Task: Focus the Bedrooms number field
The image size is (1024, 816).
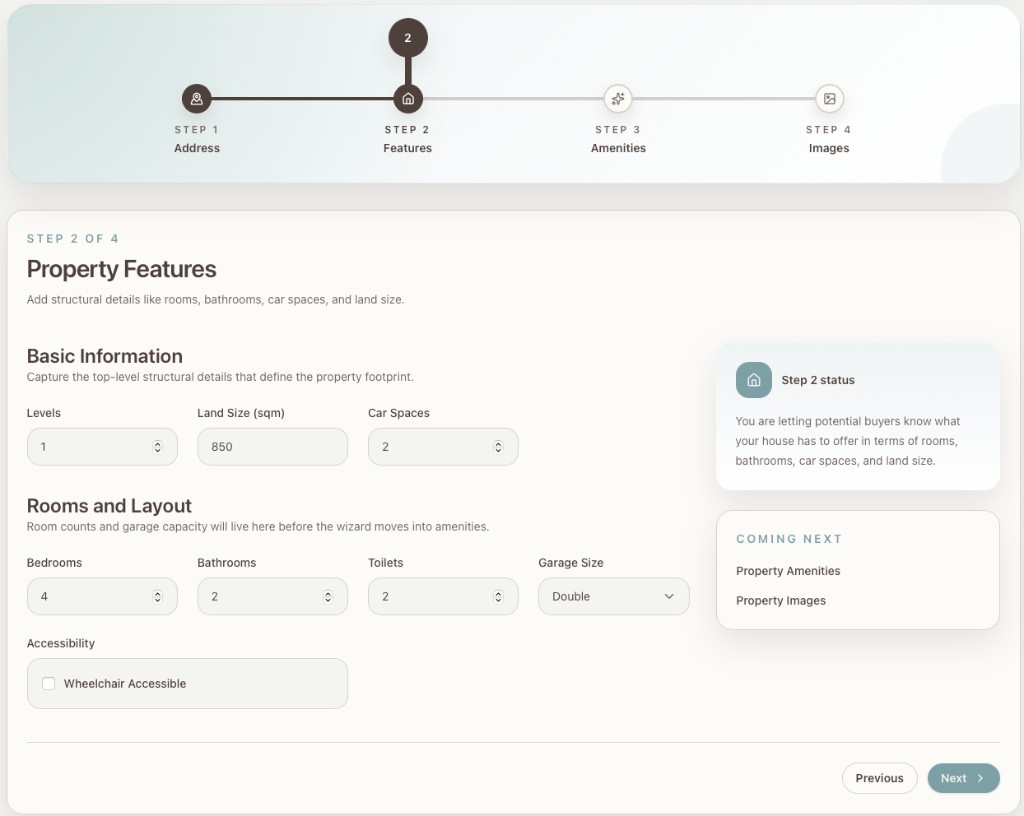Action: click(x=102, y=596)
